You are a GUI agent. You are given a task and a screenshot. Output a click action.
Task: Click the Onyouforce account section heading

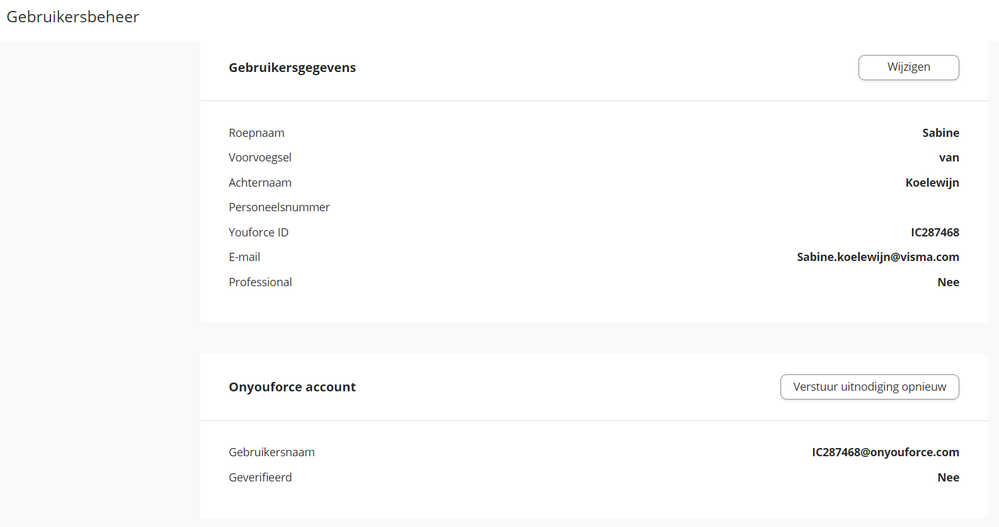coord(292,387)
